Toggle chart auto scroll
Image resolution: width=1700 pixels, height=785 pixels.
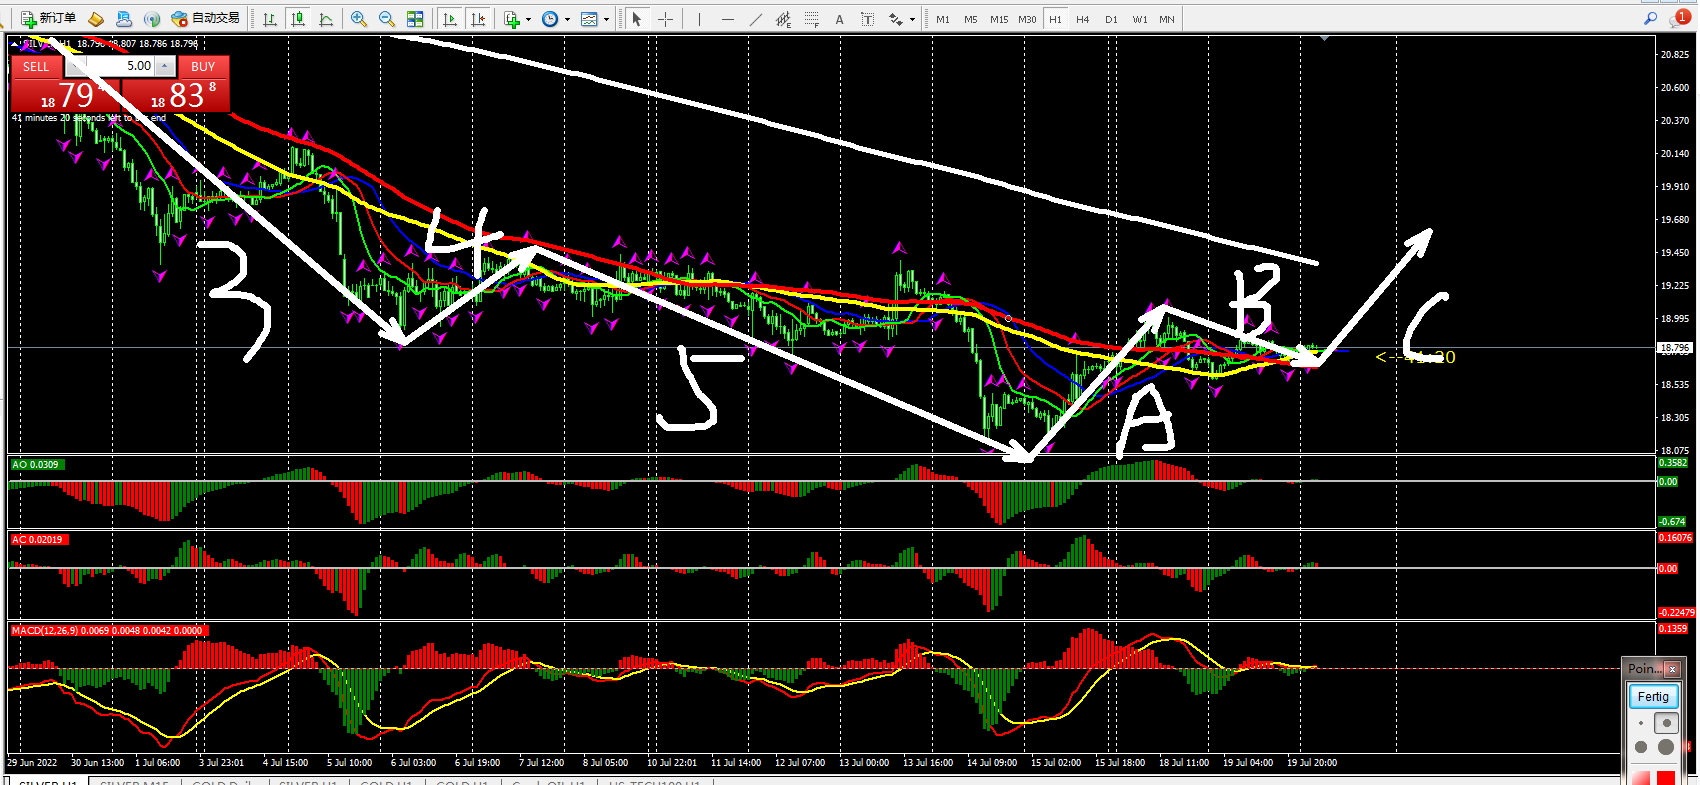[x=450, y=19]
